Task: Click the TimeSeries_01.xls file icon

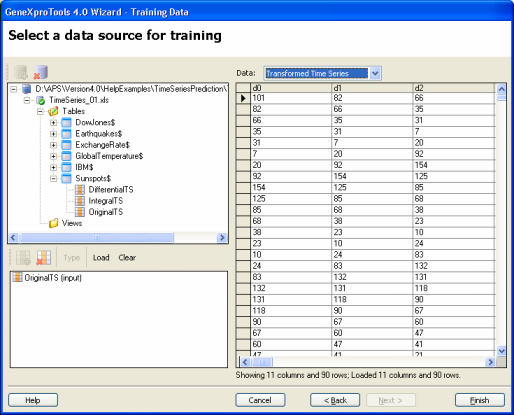Action: point(40,100)
